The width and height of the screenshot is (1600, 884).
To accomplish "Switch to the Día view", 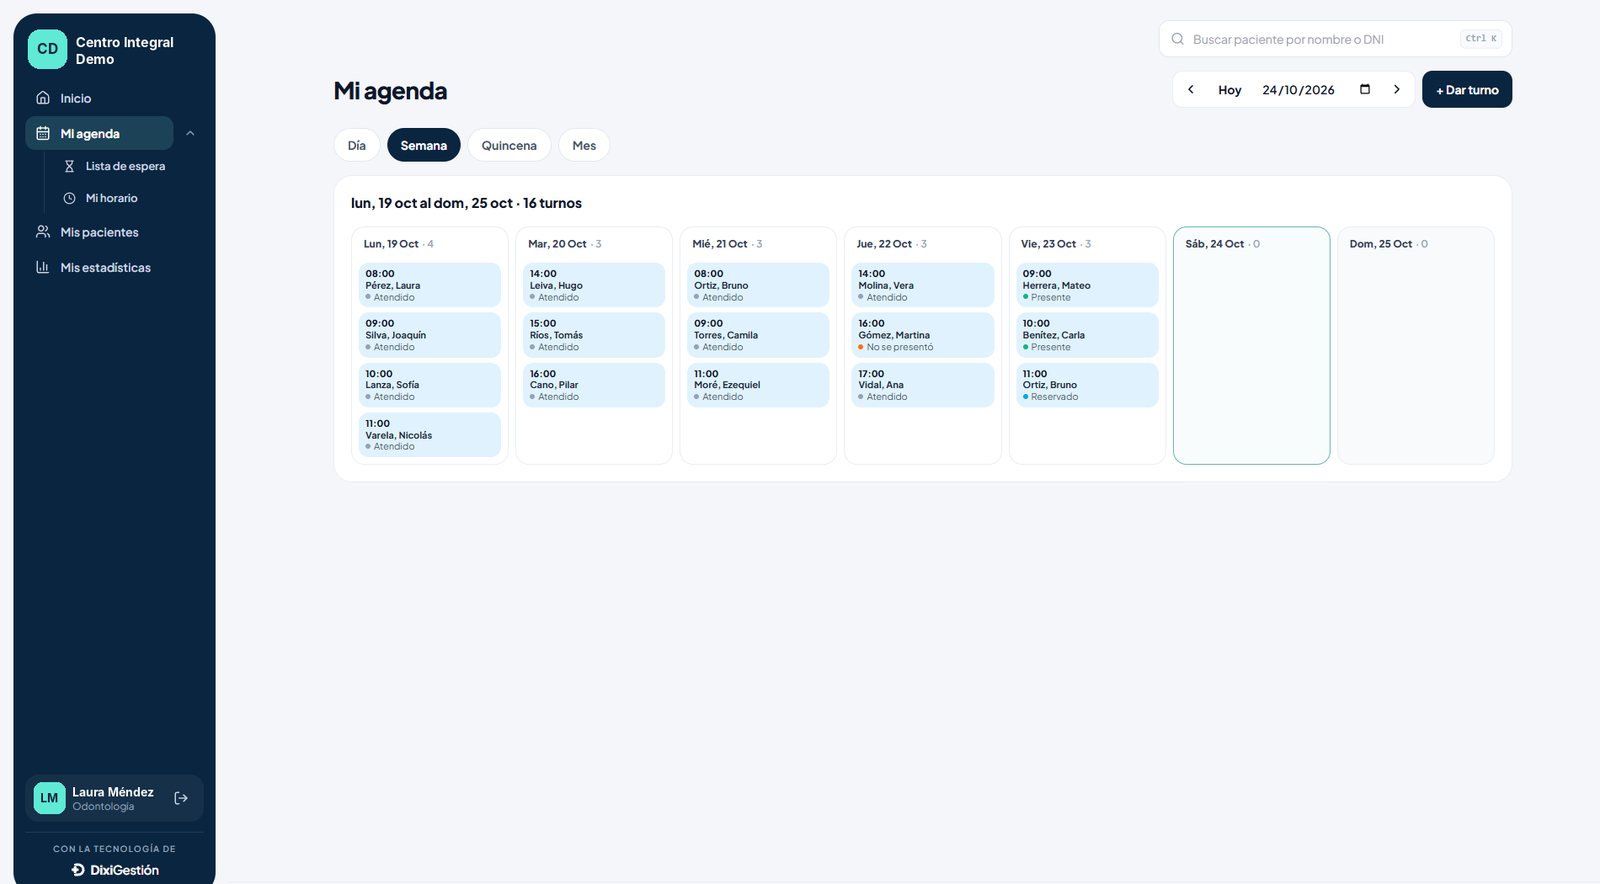I will click(x=357, y=145).
